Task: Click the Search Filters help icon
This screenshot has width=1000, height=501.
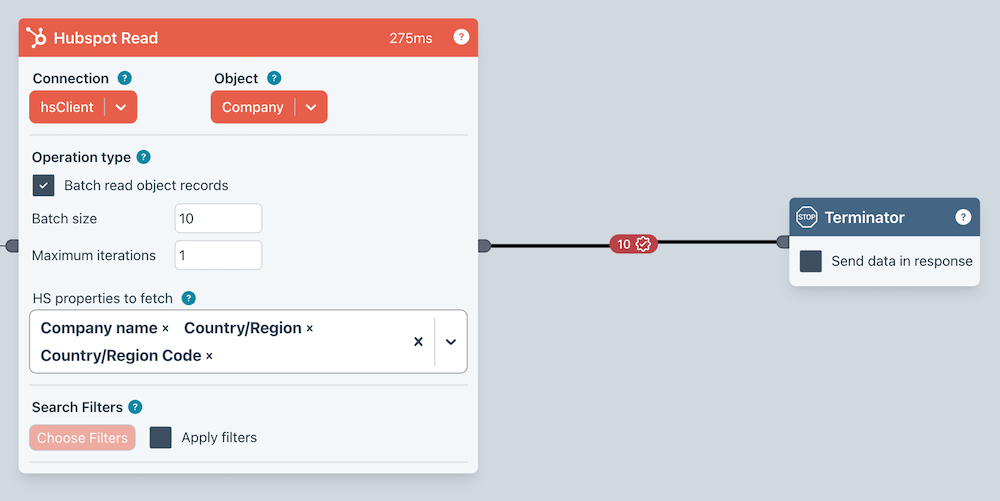Action: coord(135,407)
